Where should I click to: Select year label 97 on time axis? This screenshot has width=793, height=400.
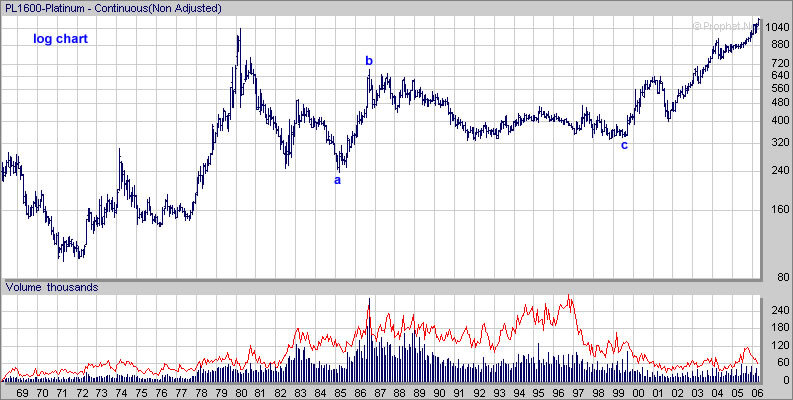[578, 393]
